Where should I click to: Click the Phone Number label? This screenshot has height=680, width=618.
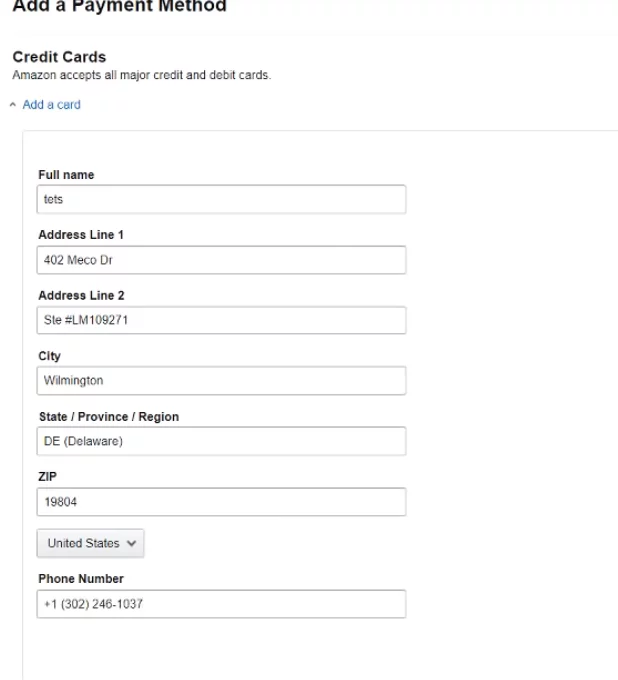(80, 579)
